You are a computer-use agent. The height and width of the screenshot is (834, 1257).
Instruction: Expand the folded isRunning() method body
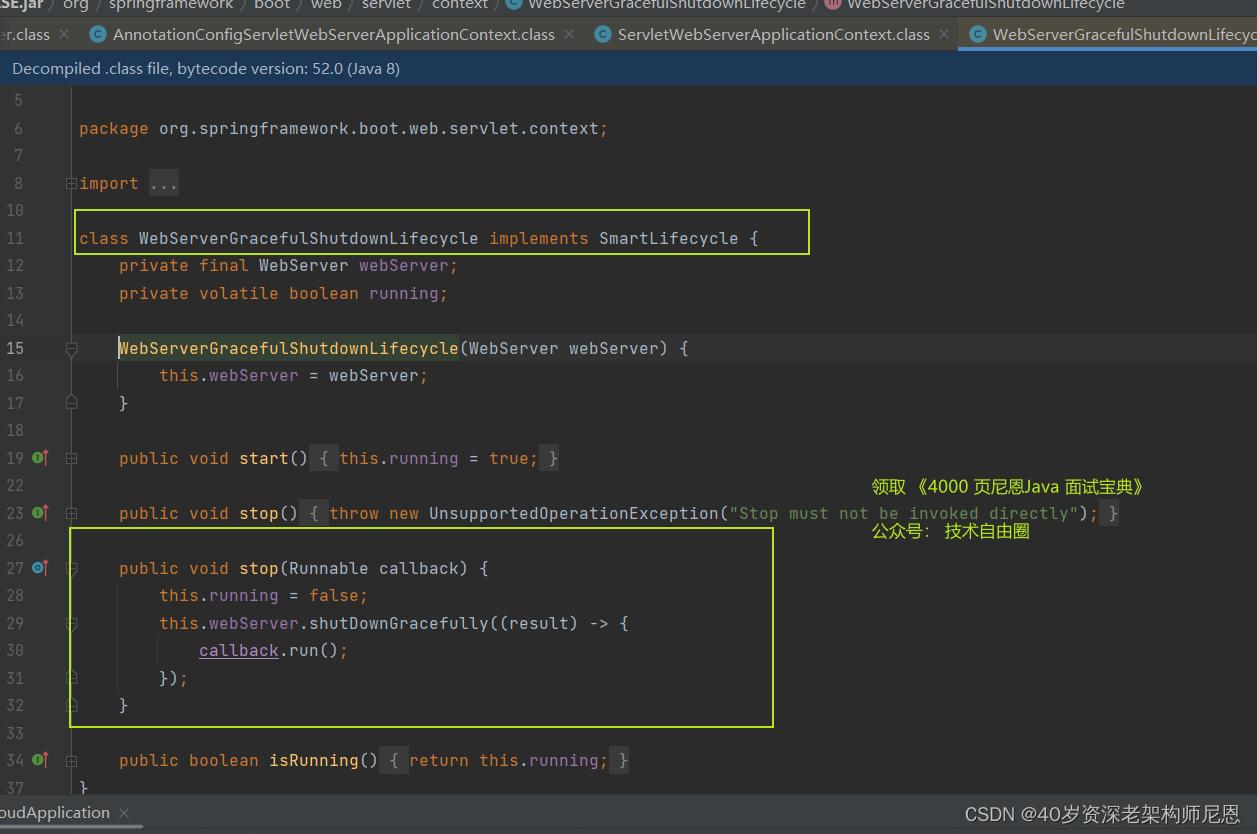pyautogui.click(x=71, y=760)
